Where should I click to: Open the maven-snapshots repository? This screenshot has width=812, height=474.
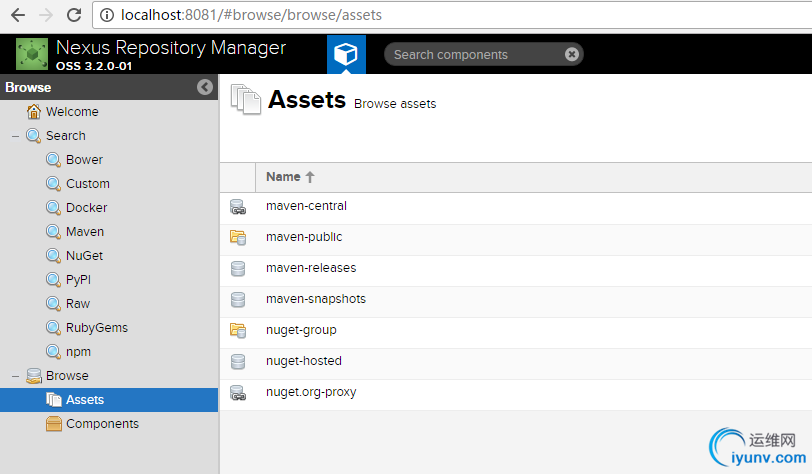[316, 299]
